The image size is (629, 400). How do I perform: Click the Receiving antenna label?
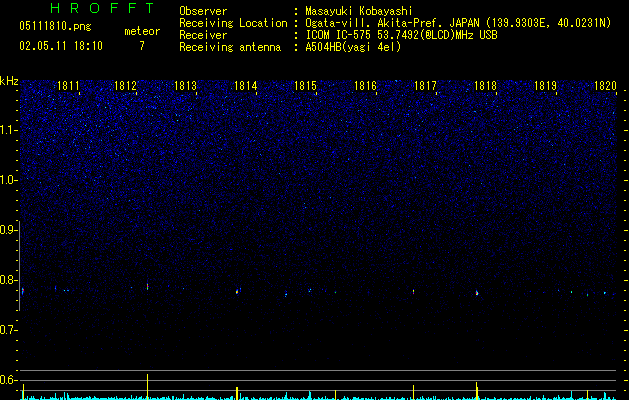pos(230,47)
